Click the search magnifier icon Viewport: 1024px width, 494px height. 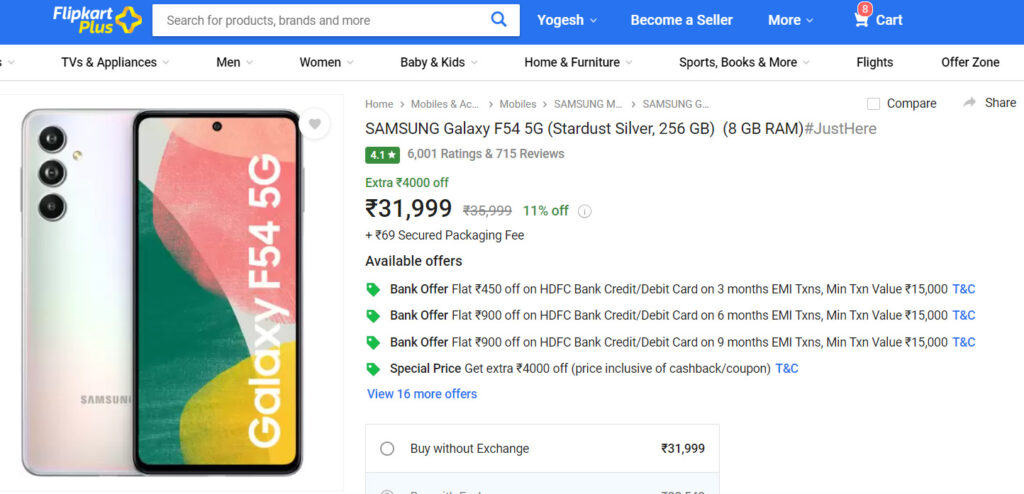point(498,20)
